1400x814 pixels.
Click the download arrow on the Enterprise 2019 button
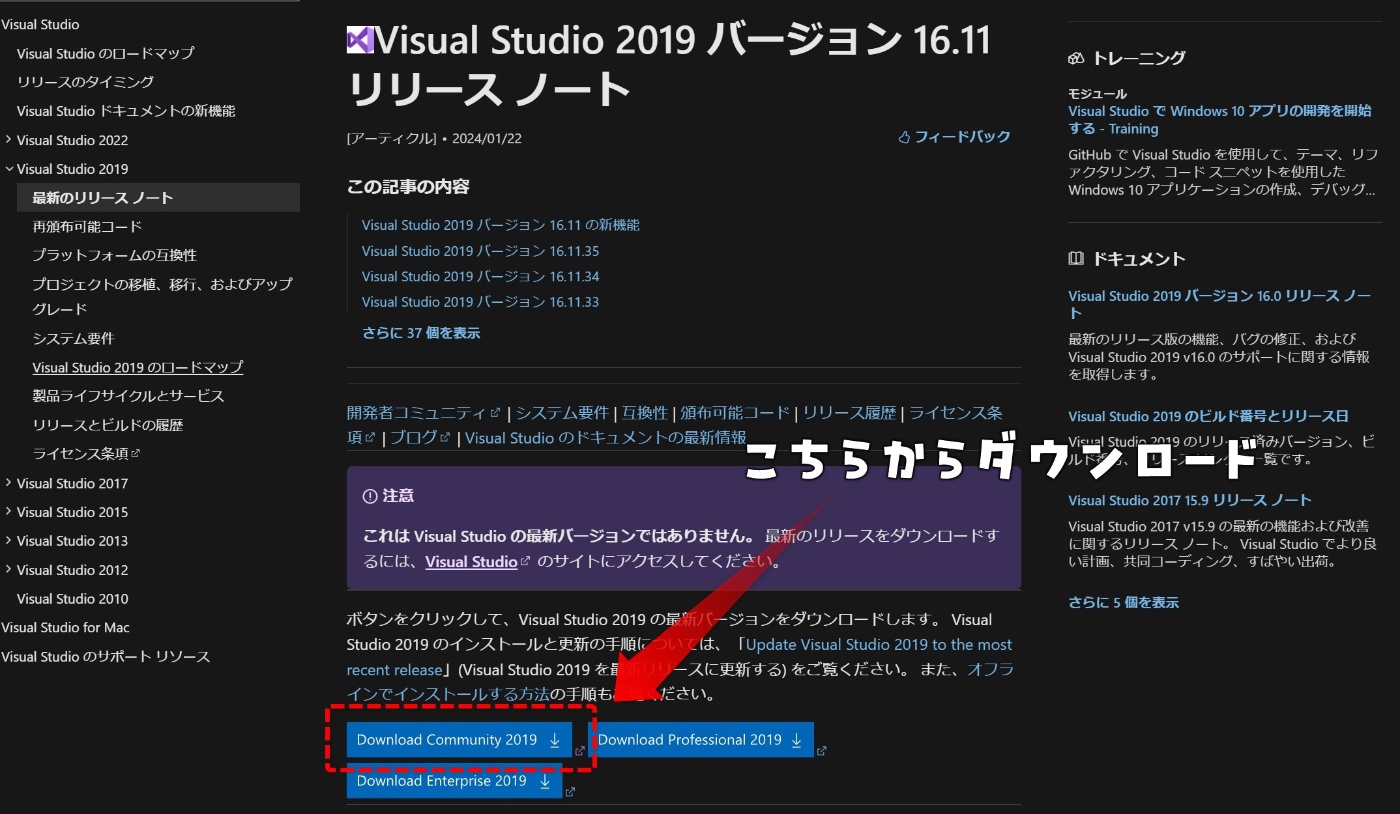(x=544, y=781)
